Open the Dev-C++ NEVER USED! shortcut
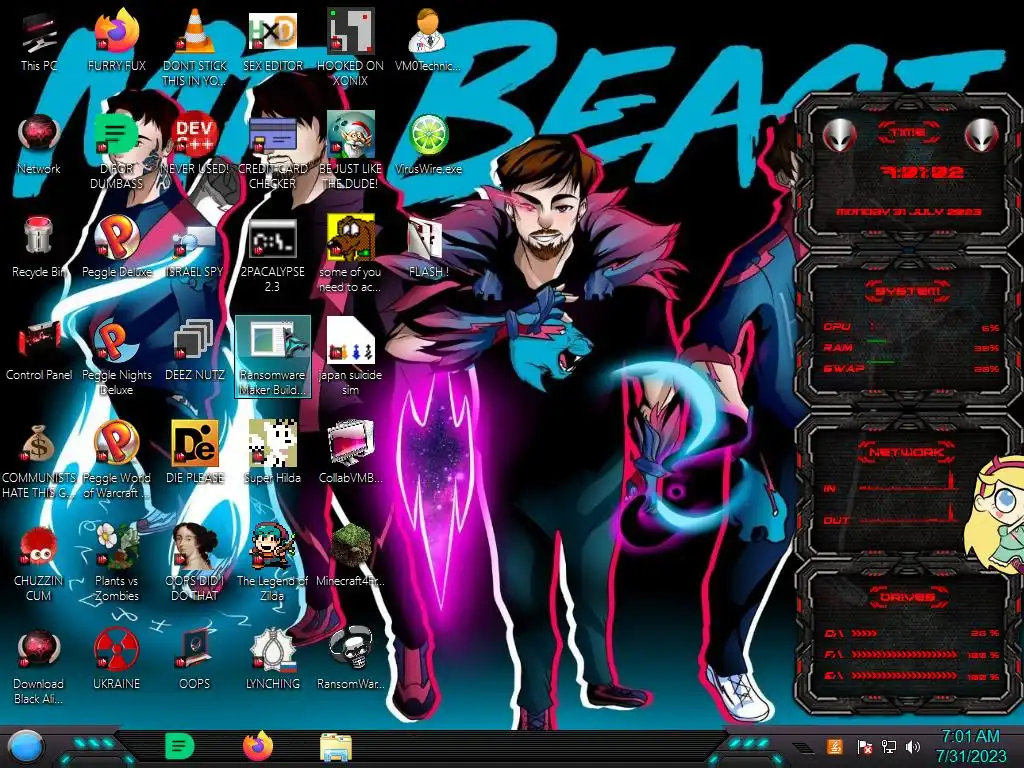This screenshot has height=768, width=1024. pyautogui.click(x=195, y=144)
